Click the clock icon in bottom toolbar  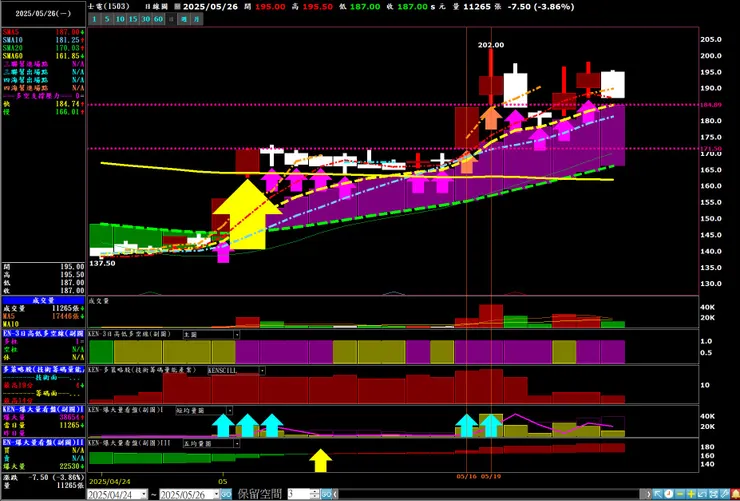point(669,494)
